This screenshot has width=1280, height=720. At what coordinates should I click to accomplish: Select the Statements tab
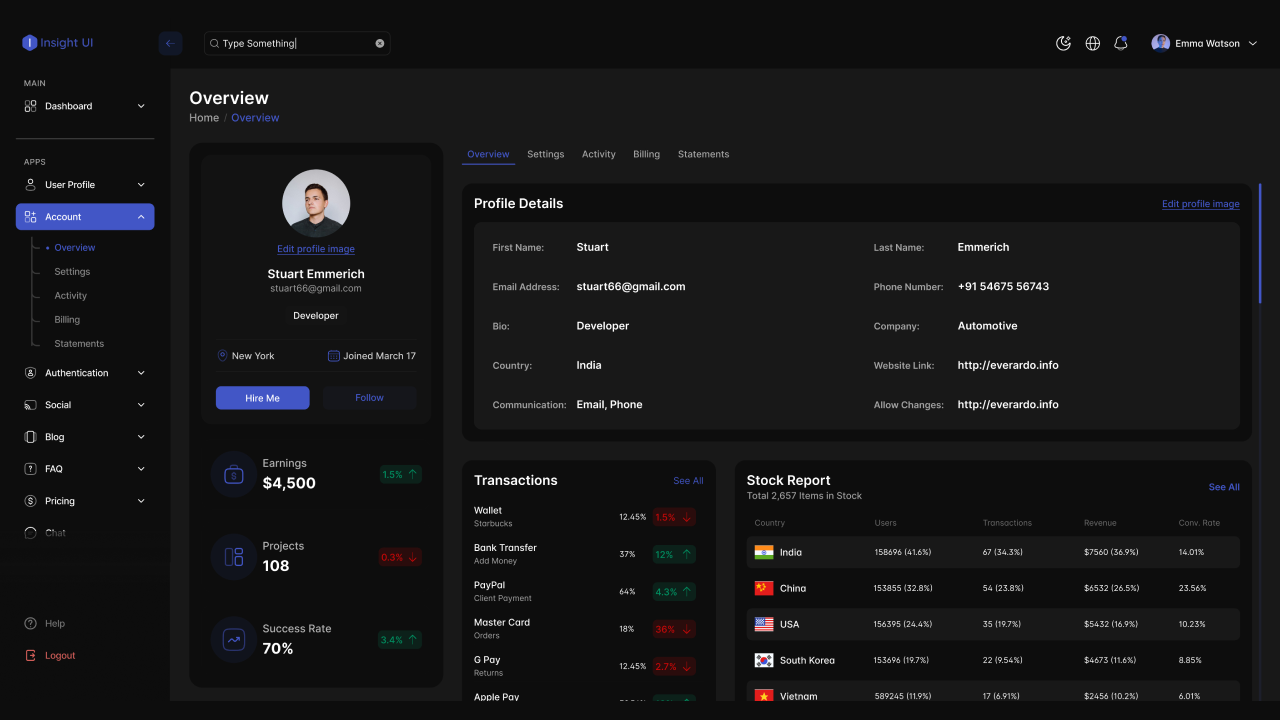[703, 154]
